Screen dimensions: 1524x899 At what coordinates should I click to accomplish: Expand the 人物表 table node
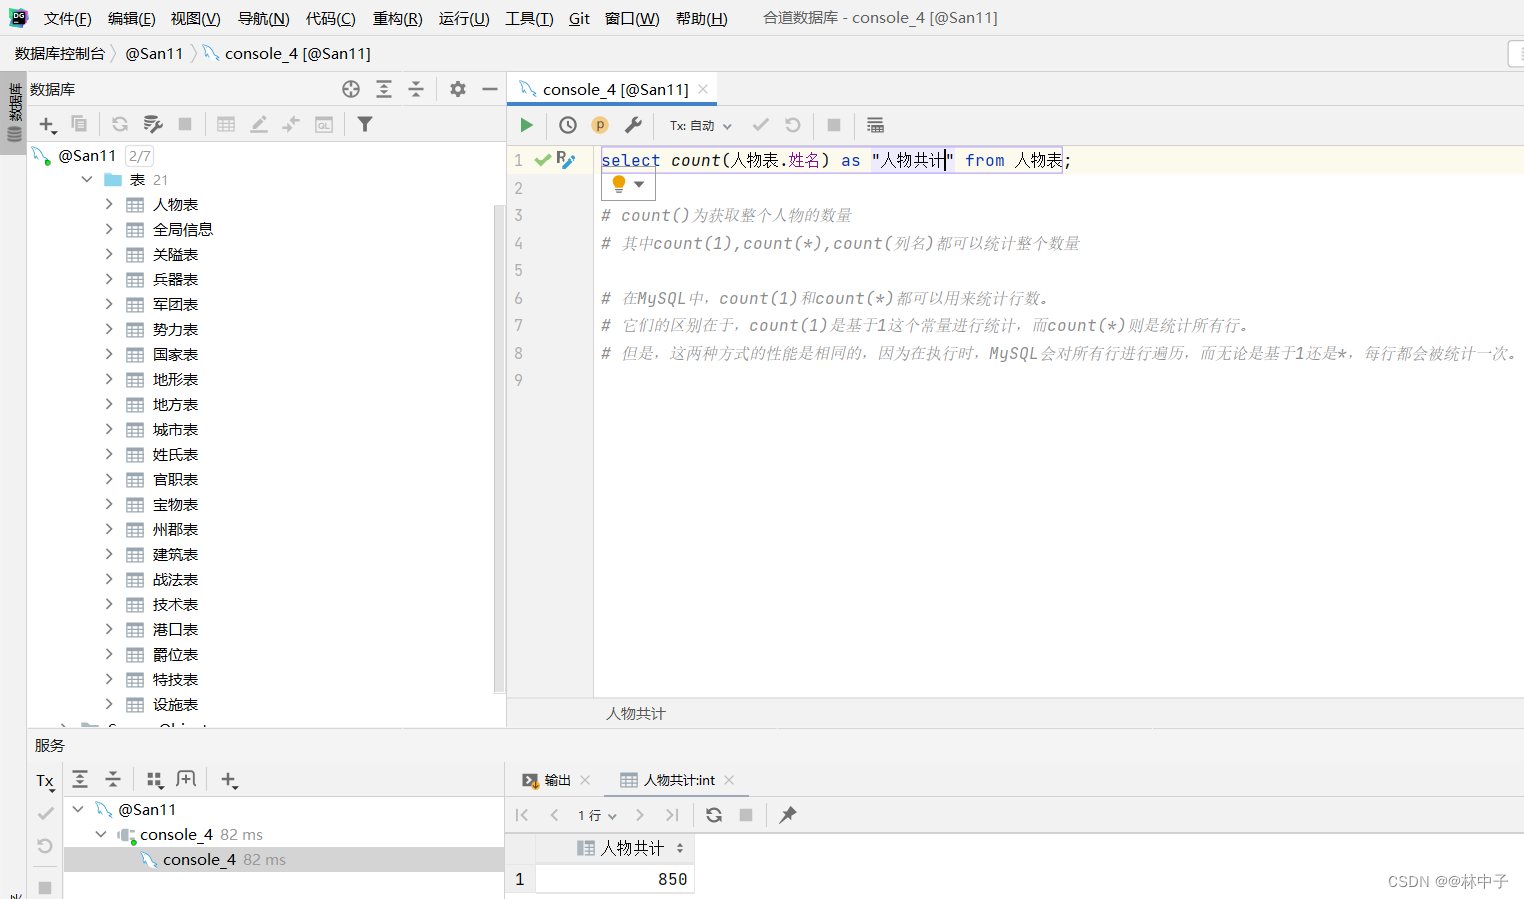click(x=109, y=204)
